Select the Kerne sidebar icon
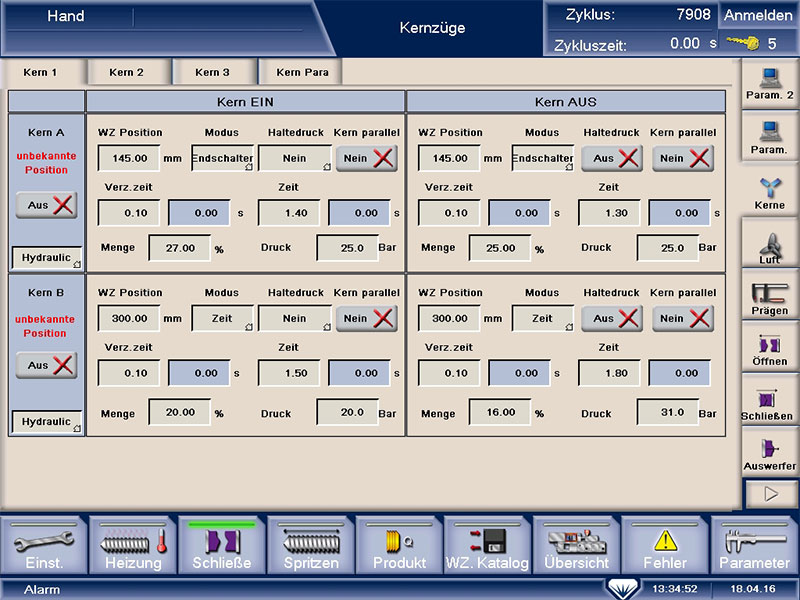Image resolution: width=800 pixels, height=600 pixels. tap(769, 193)
